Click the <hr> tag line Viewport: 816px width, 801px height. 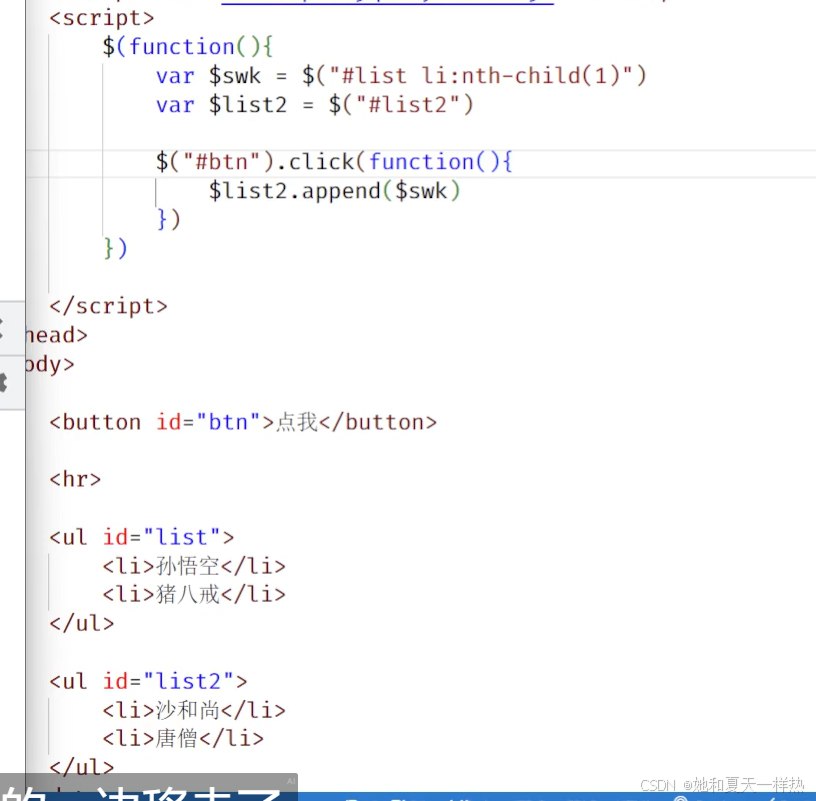(x=75, y=480)
